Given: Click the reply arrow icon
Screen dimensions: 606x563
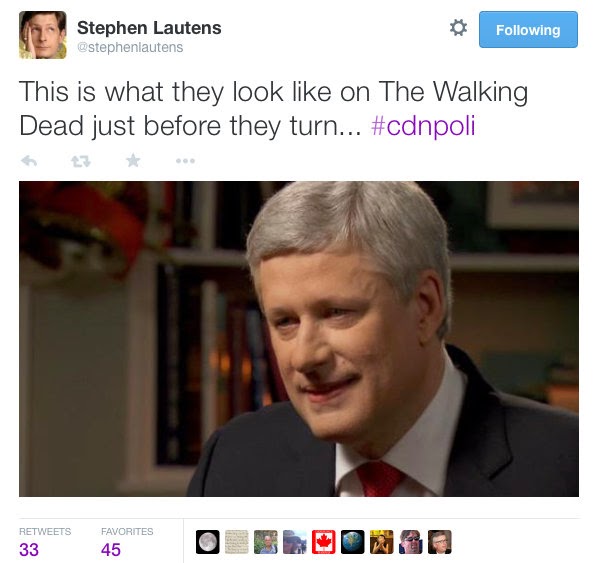Looking at the screenshot, I should point(29,160).
